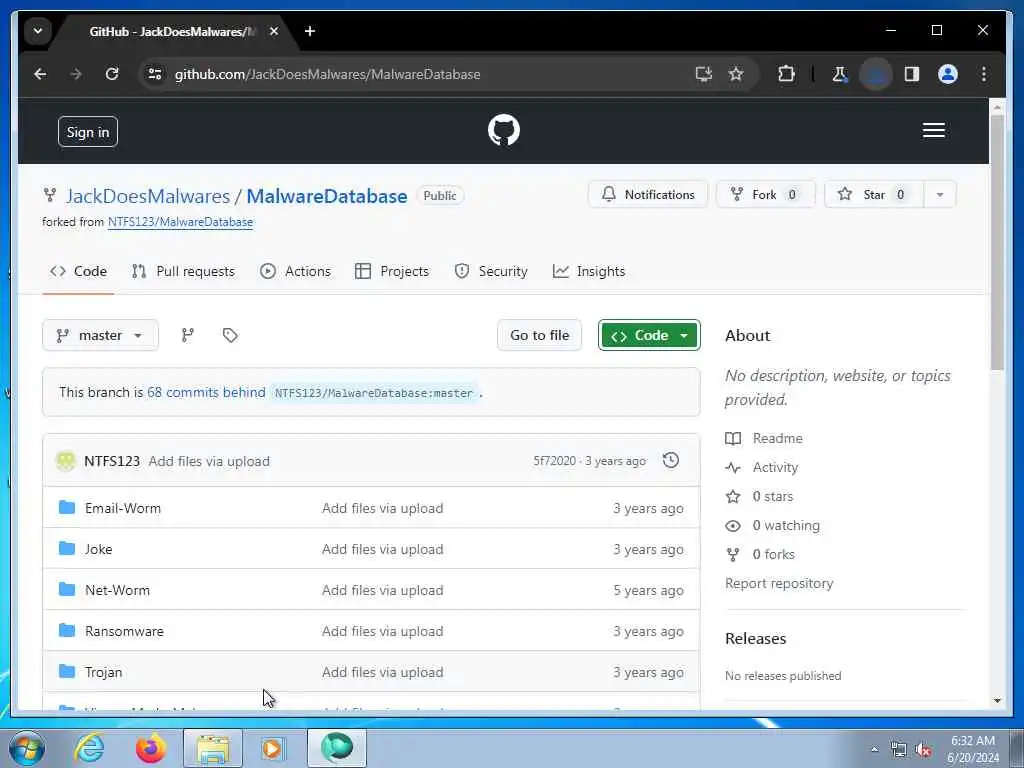This screenshot has height=768, width=1024.
Task: Expand the Star lists dropdown arrow
Action: tap(940, 195)
